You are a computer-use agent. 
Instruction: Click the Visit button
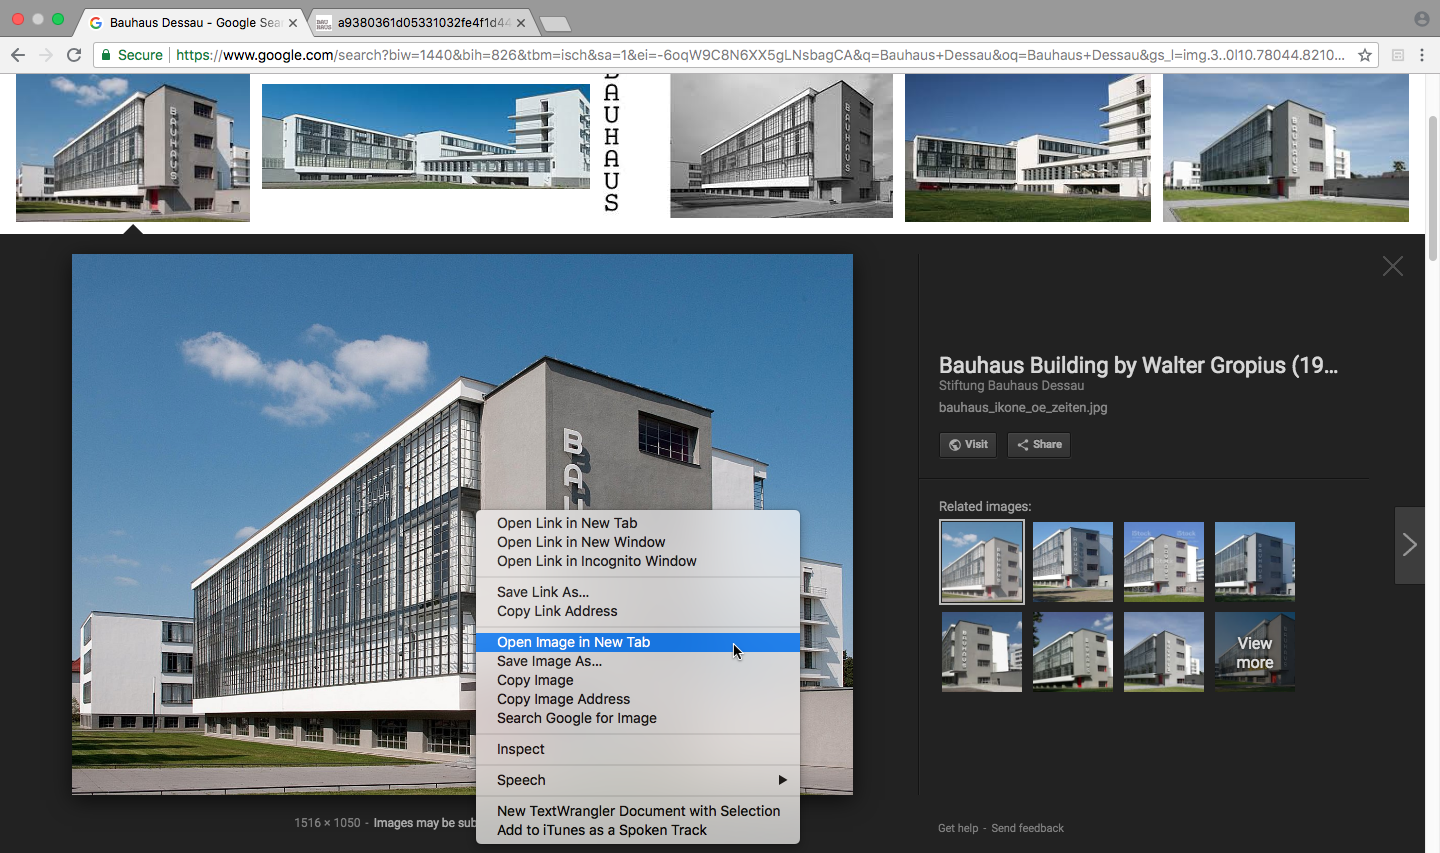[967, 445]
